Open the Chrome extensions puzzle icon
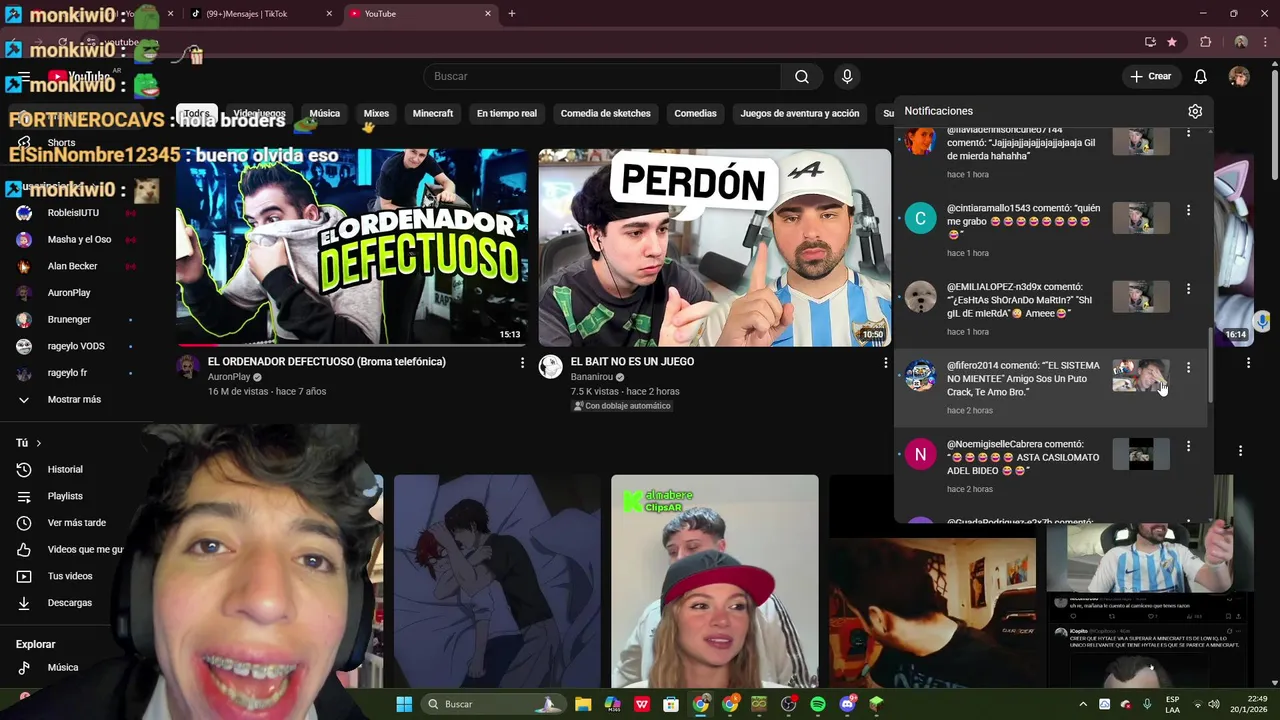 1205,42
